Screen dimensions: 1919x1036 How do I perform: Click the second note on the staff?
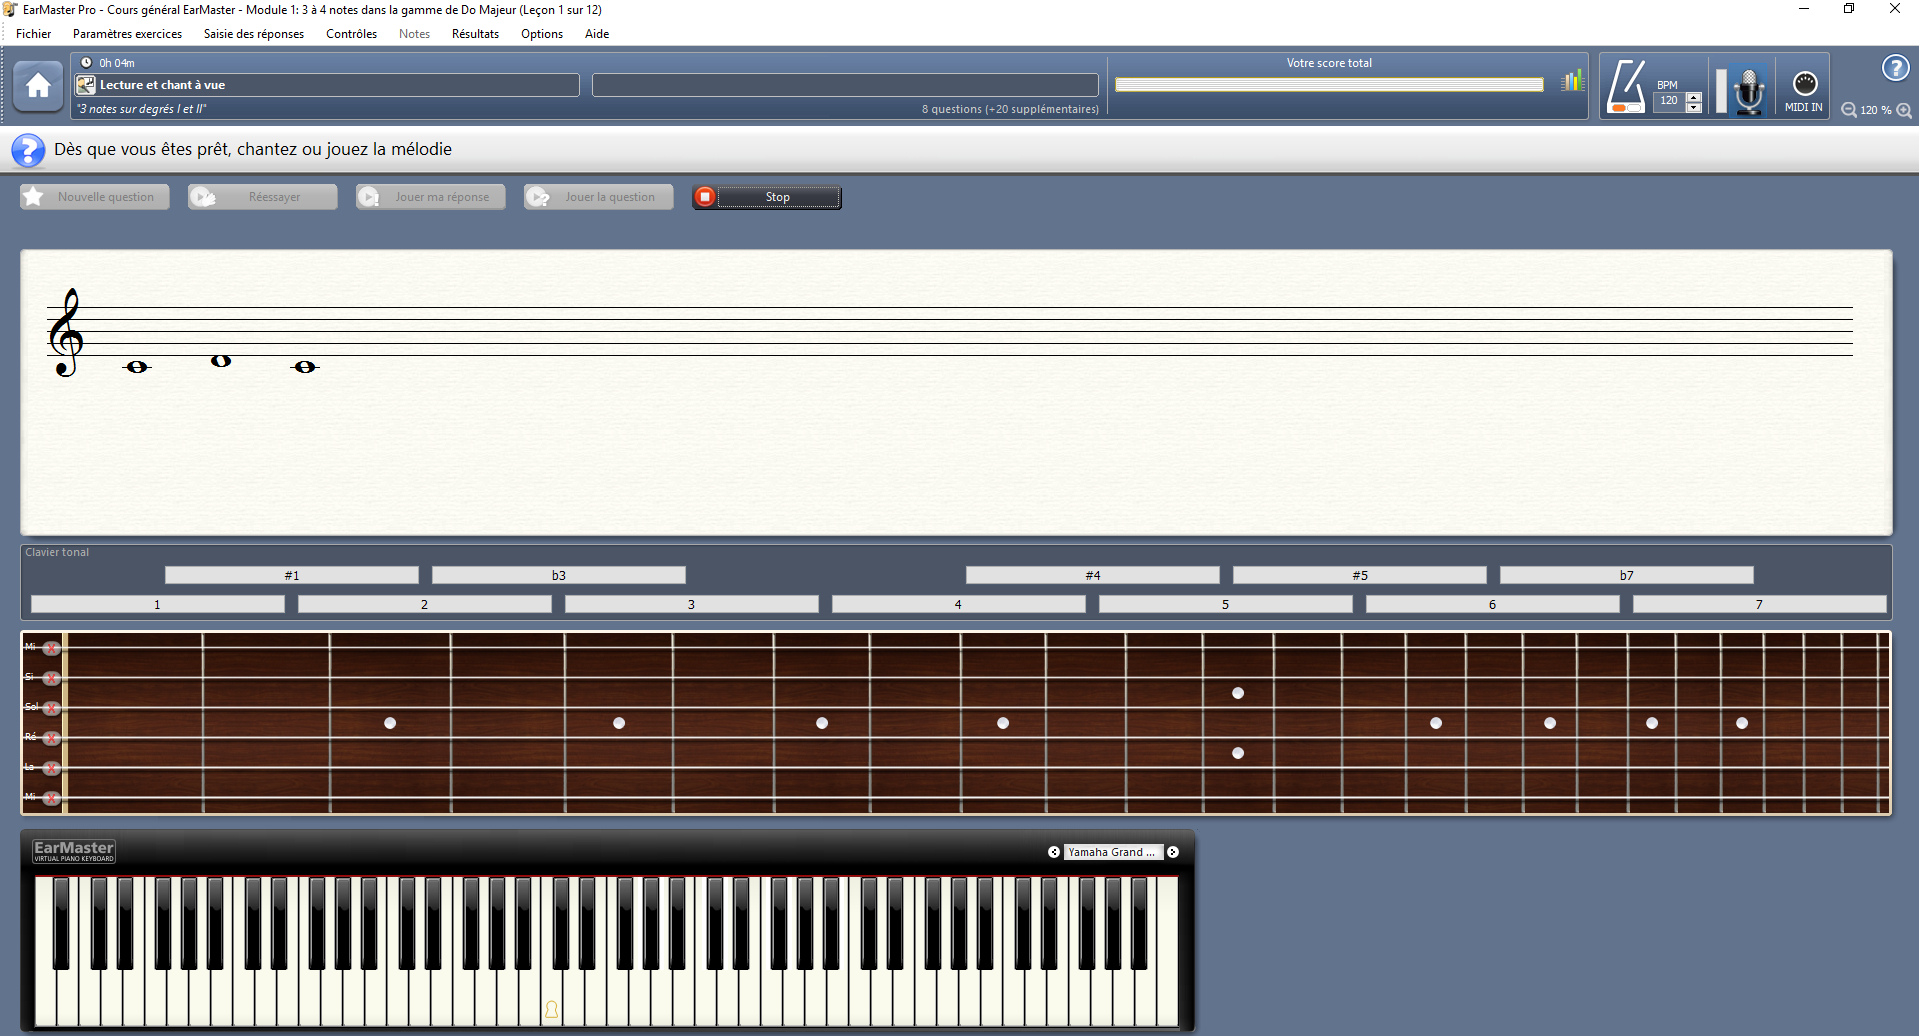point(221,361)
